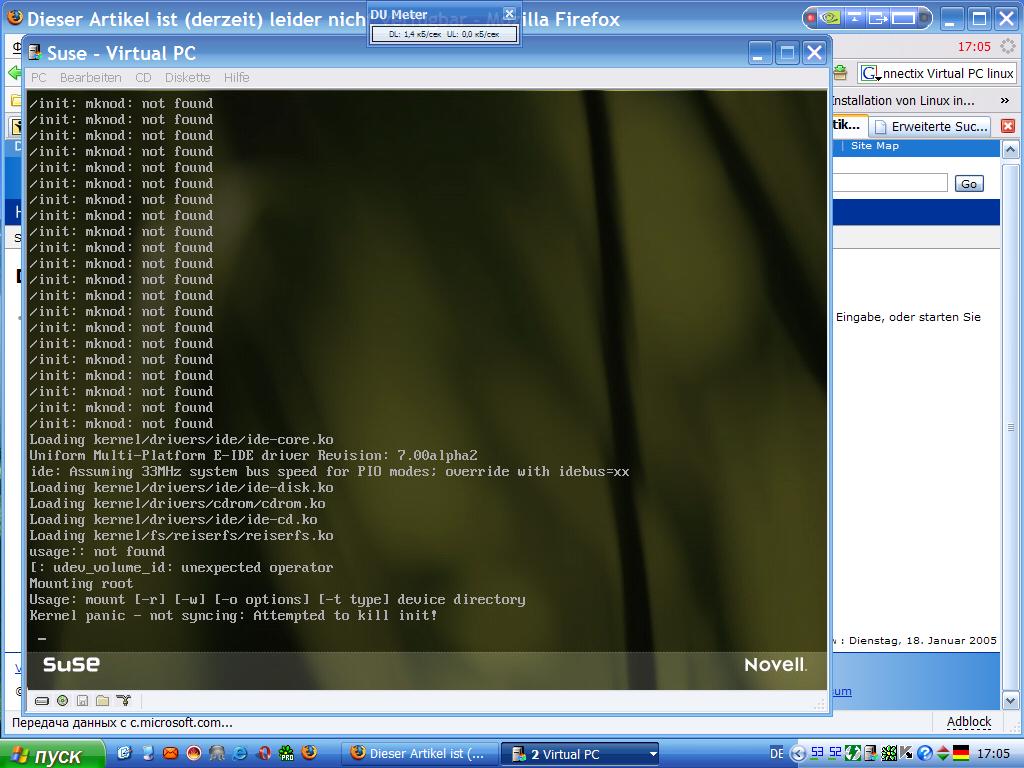Click the gray creature quick launch icon
1024x768 pixels.
[x=217, y=753]
